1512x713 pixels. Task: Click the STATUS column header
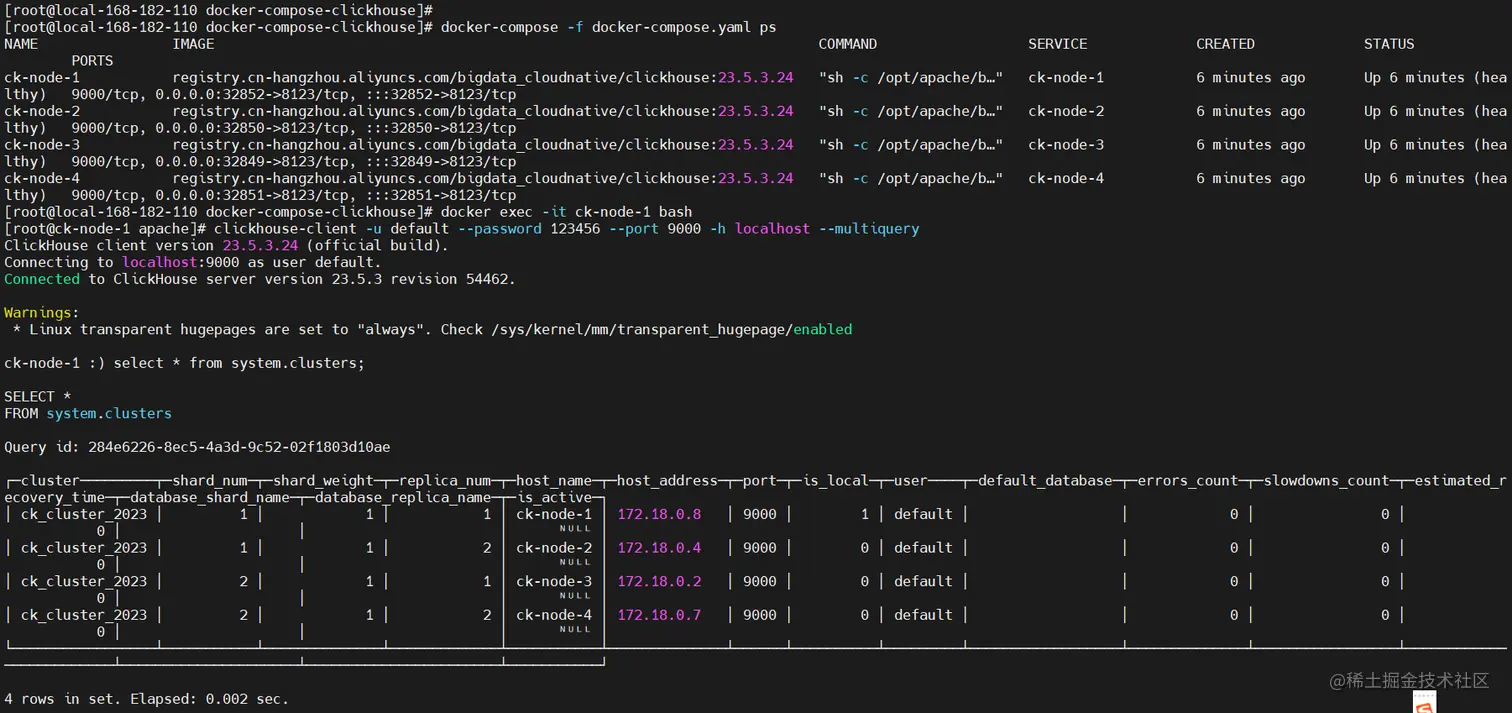pyautogui.click(x=1389, y=44)
